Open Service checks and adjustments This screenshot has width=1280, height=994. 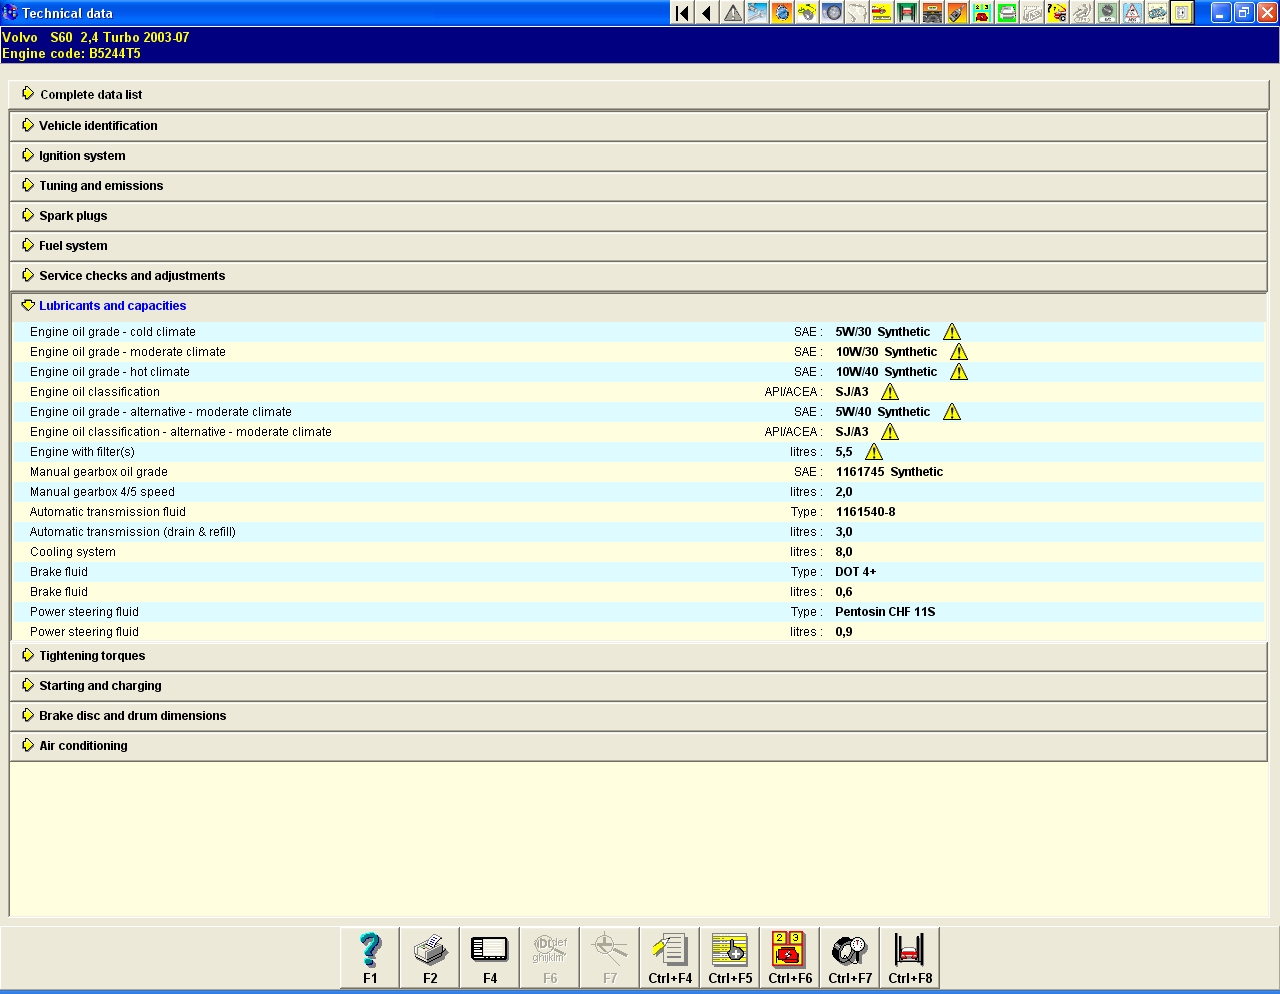639,276
